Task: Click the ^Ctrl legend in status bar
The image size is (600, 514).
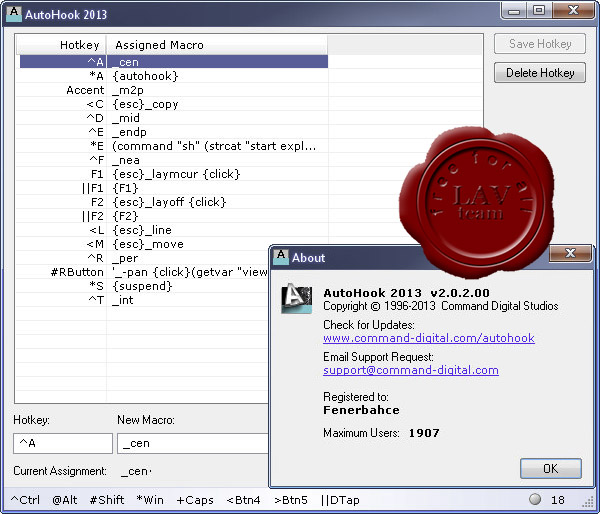Action: click(25, 500)
